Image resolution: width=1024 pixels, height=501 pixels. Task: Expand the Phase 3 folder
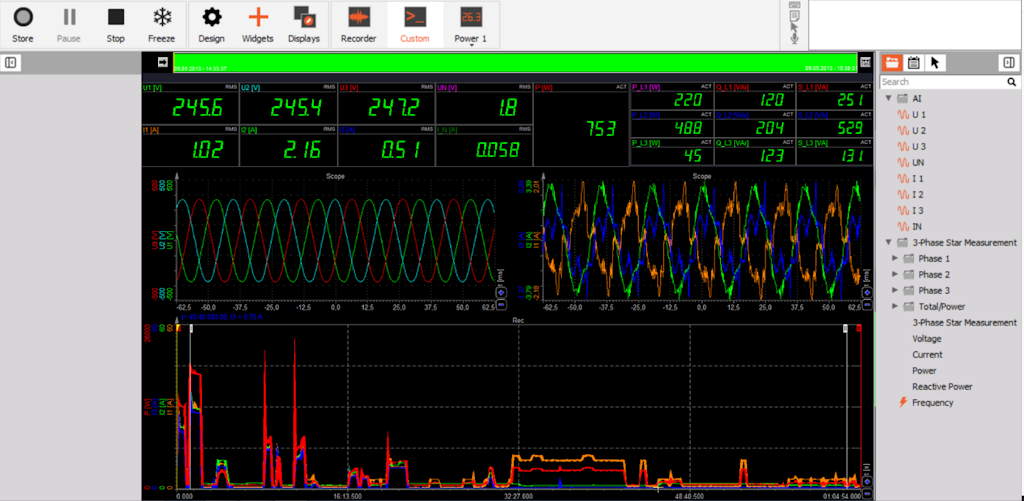[895, 291]
